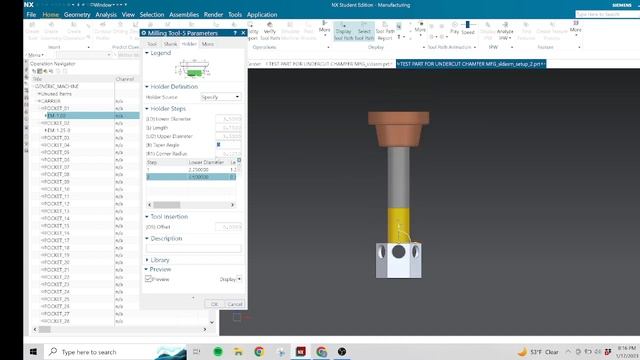The height and width of the screenshot is (360, 640).
Task: Select step 1 row in holder table
Action: [x=191, y=169]
